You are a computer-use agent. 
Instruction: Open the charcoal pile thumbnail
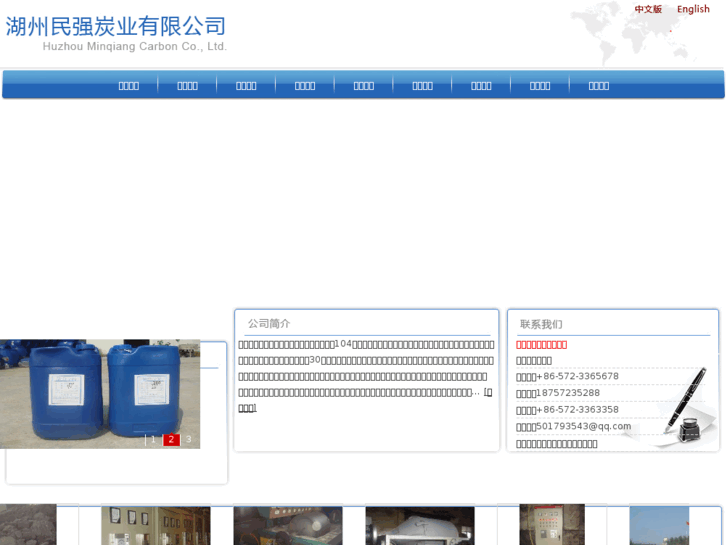(x=28, y=525)
